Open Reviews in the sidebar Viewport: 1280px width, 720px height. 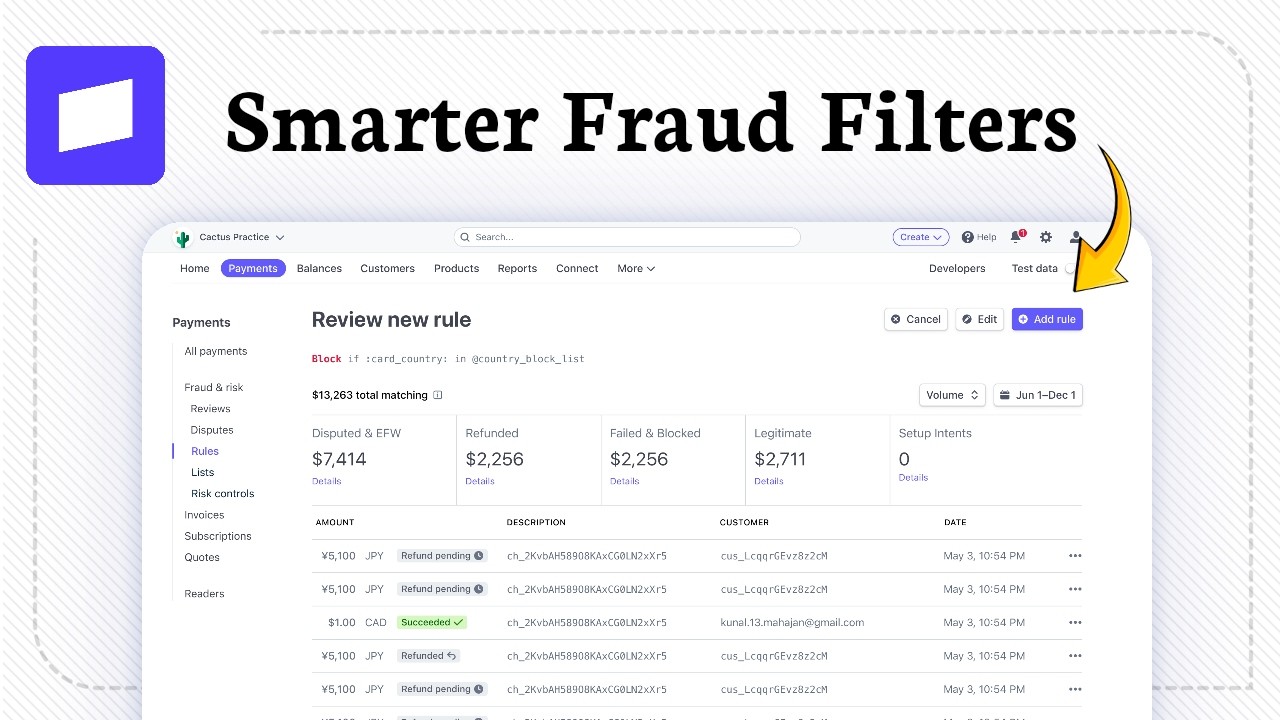click(210, 408)
